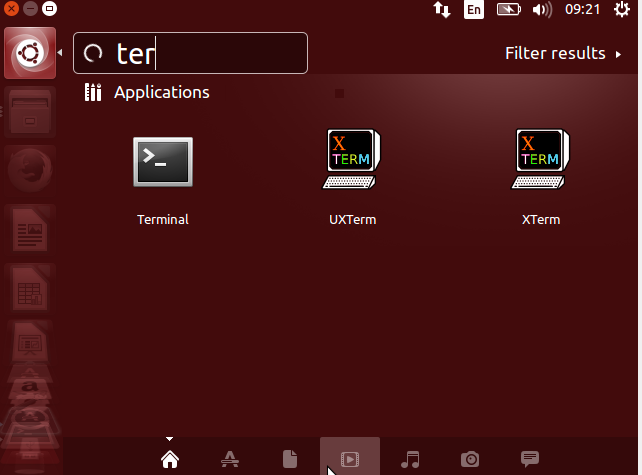Switch to the Photos lens
Image resolution: width=642 pixels, height=475 pixels.
tap(470, 459)
